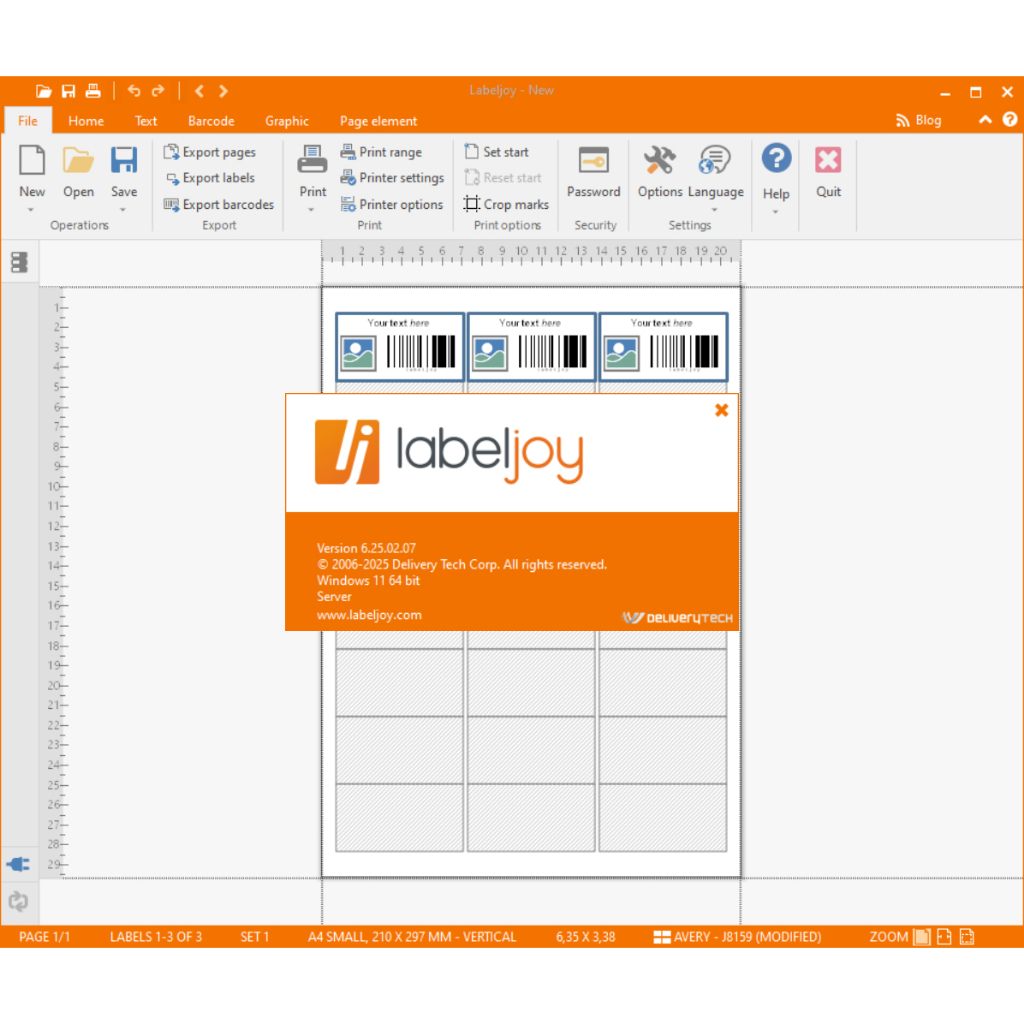Toggle the data panel icon at top left
Screen dimensions: 1024x1024
click(x=19, y=262)
